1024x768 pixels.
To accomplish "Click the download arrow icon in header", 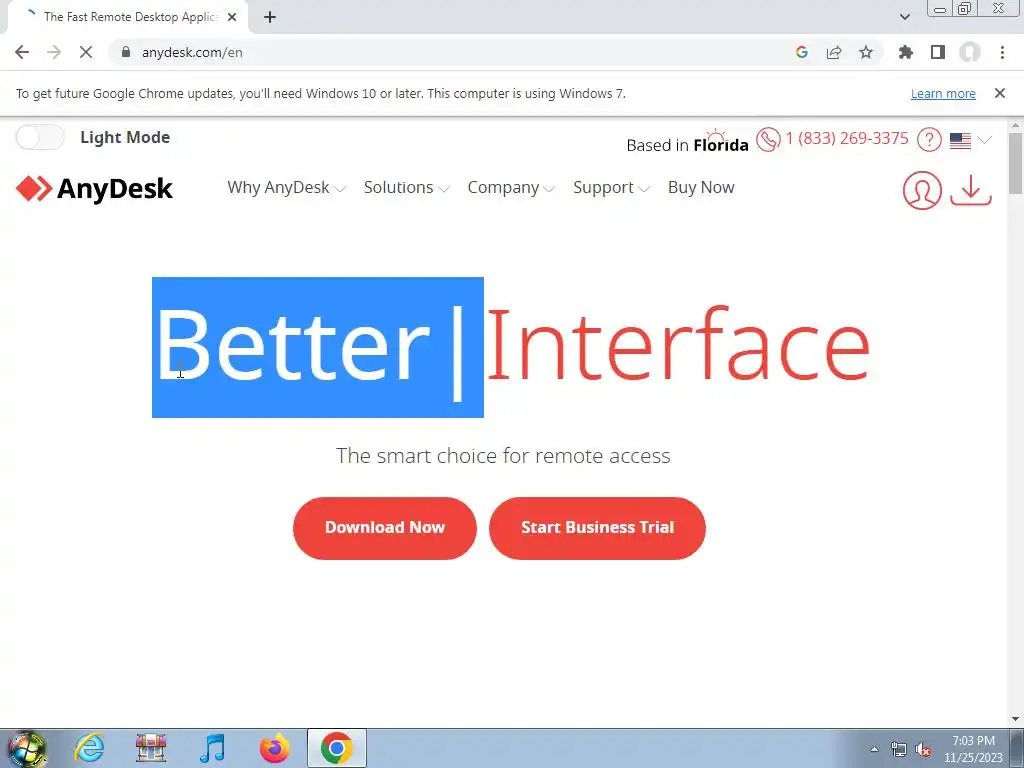I will [971, 190].
